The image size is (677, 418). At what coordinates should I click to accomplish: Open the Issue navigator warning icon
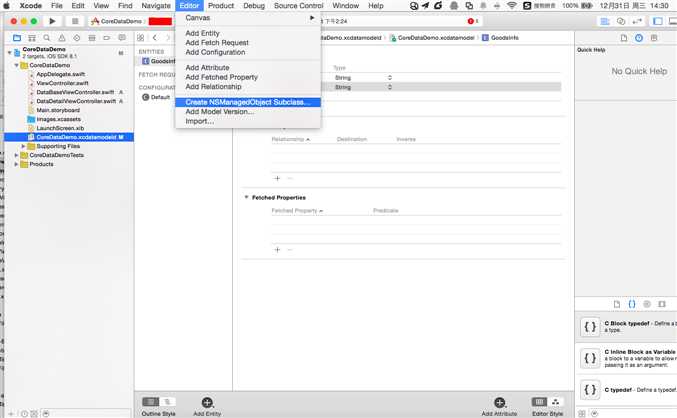62,38
